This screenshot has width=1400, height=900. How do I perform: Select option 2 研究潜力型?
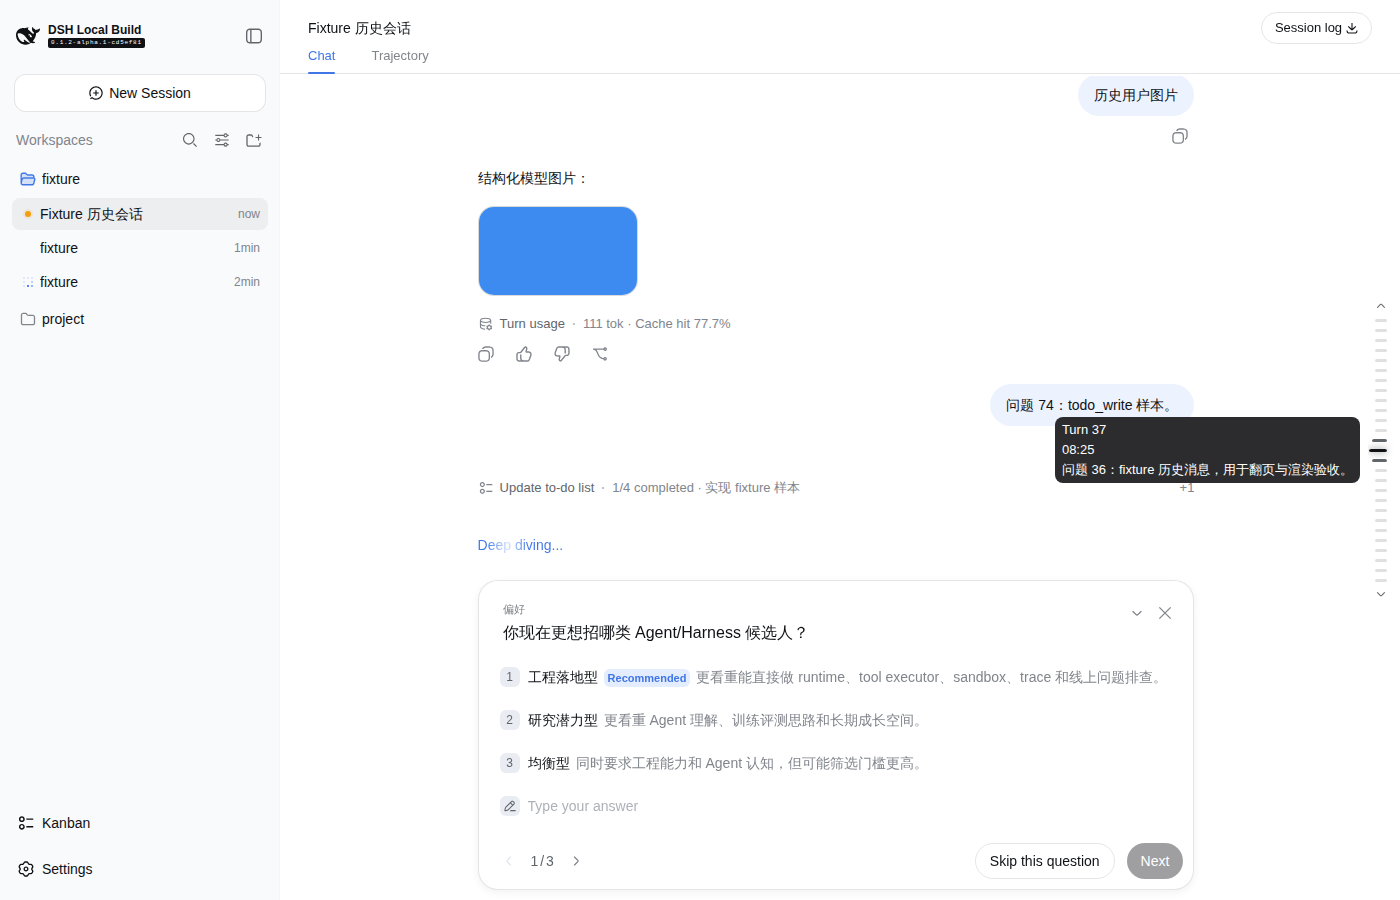coord(835,720)
